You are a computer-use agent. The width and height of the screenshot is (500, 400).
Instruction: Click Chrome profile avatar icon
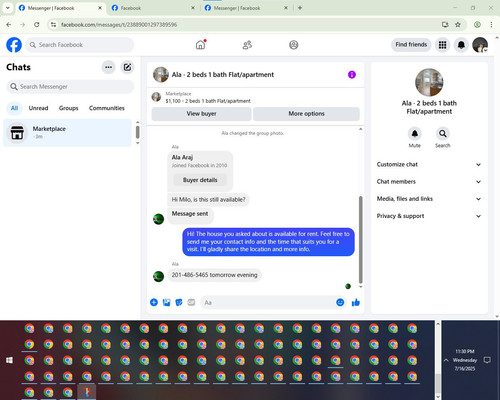[477, 25]
